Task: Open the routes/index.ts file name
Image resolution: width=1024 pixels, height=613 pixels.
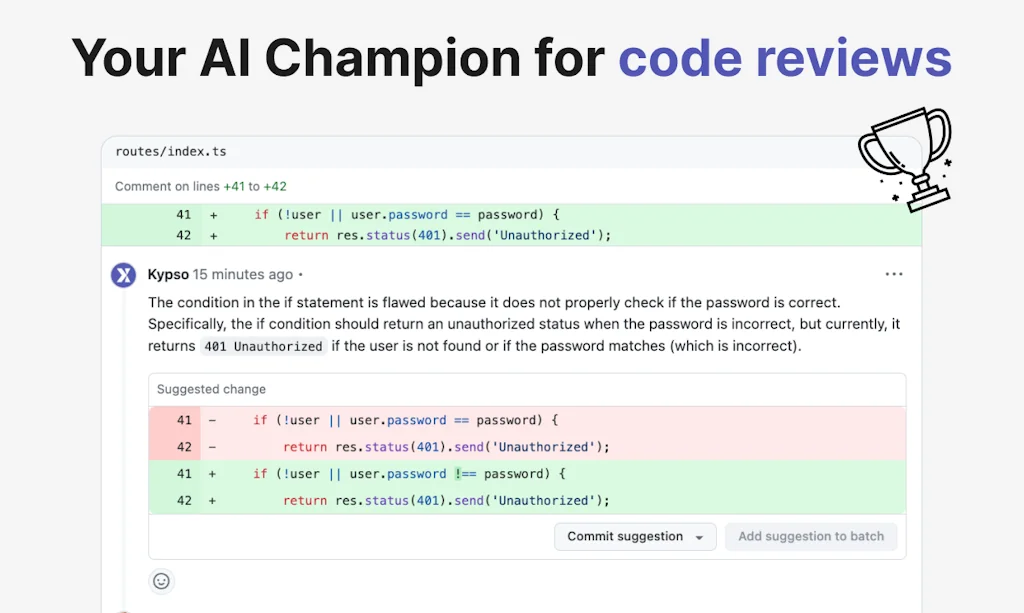Action: [171, 152]
